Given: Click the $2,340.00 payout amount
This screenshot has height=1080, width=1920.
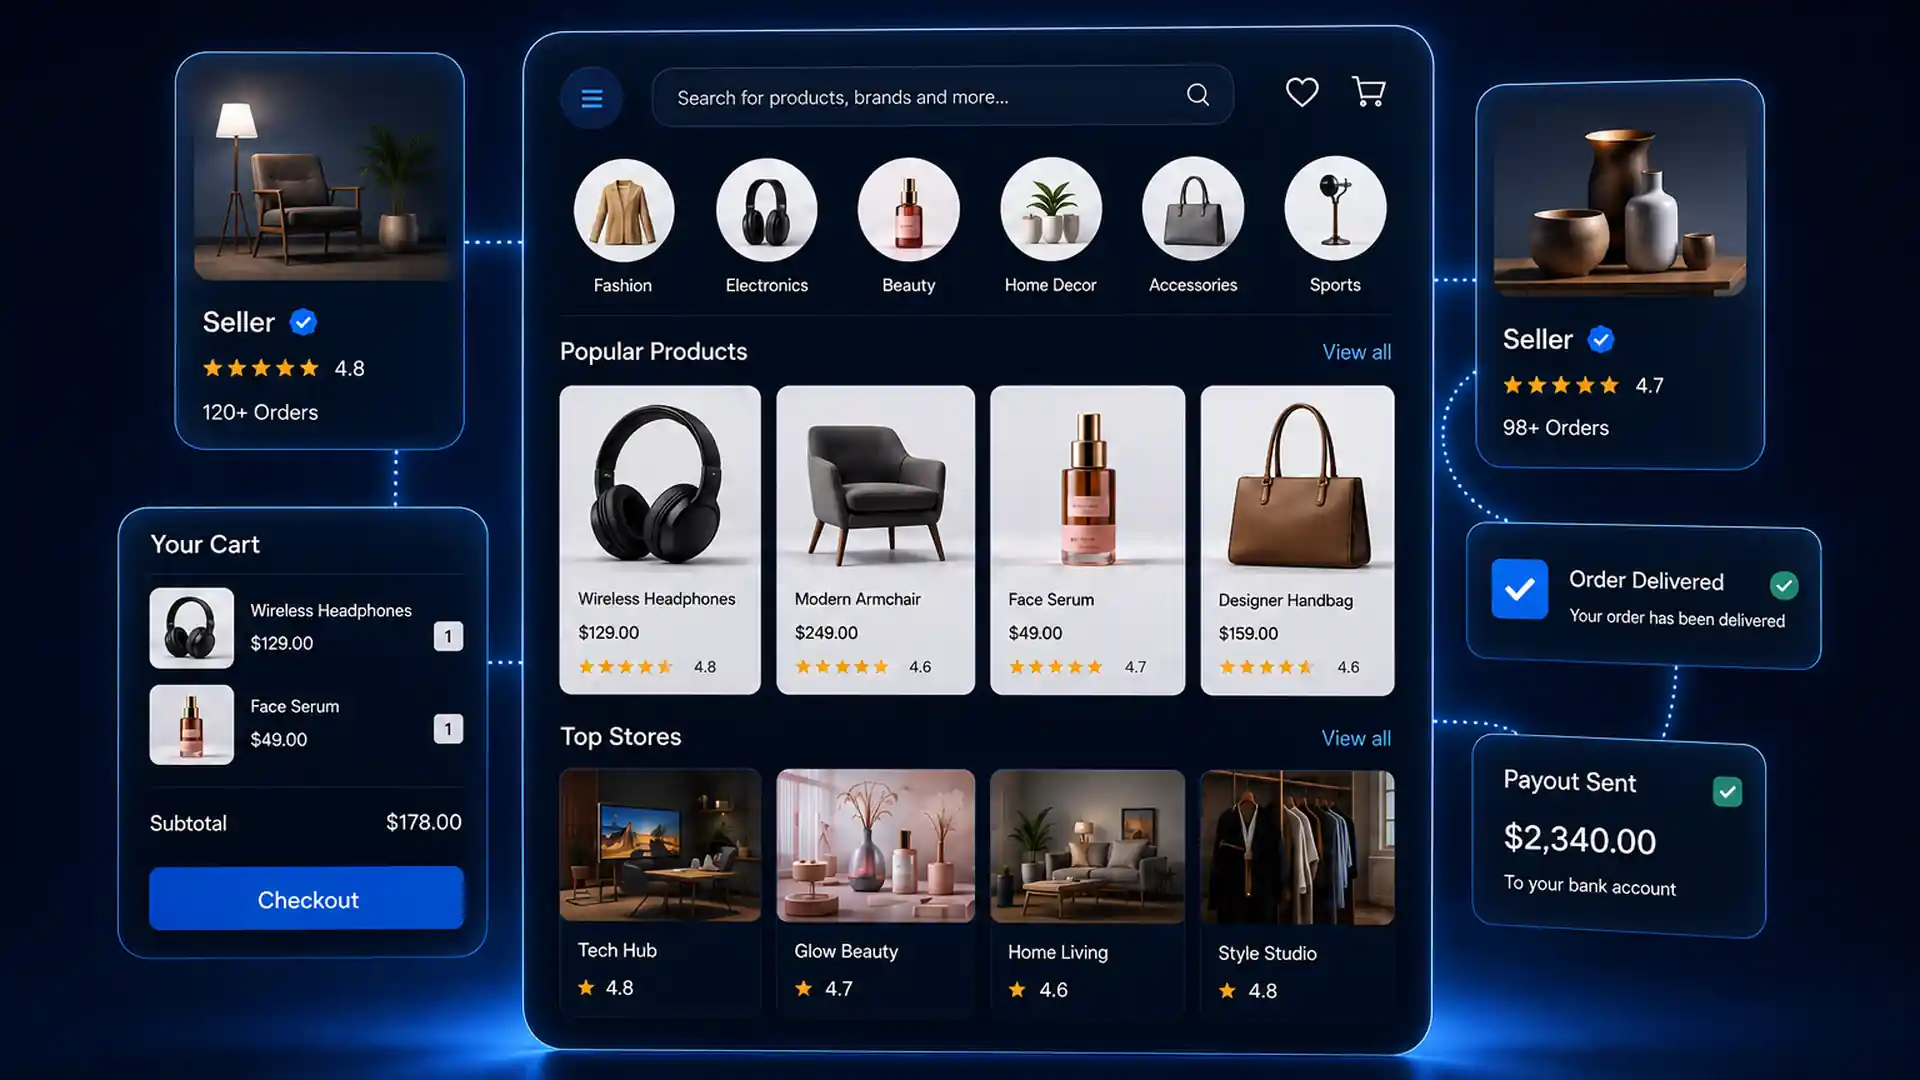Looking at the screenshot, I should pyautogui.click(x=1580, y=839).
